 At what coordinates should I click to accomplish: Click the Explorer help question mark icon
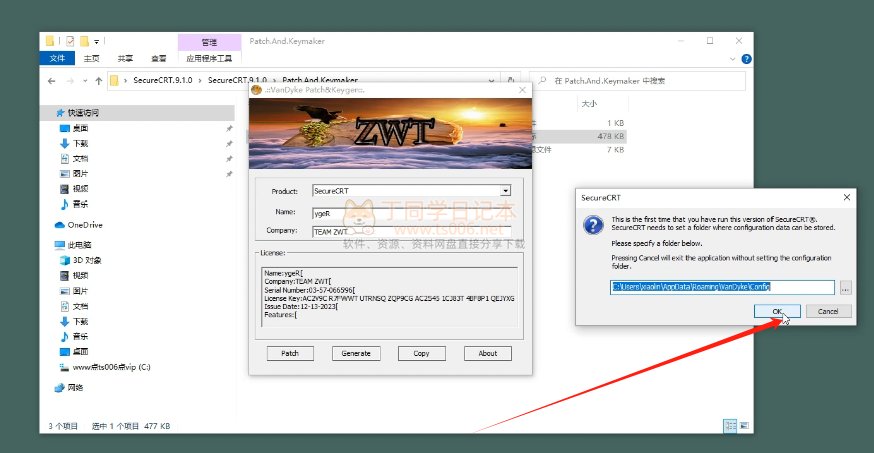pos(745,59)
